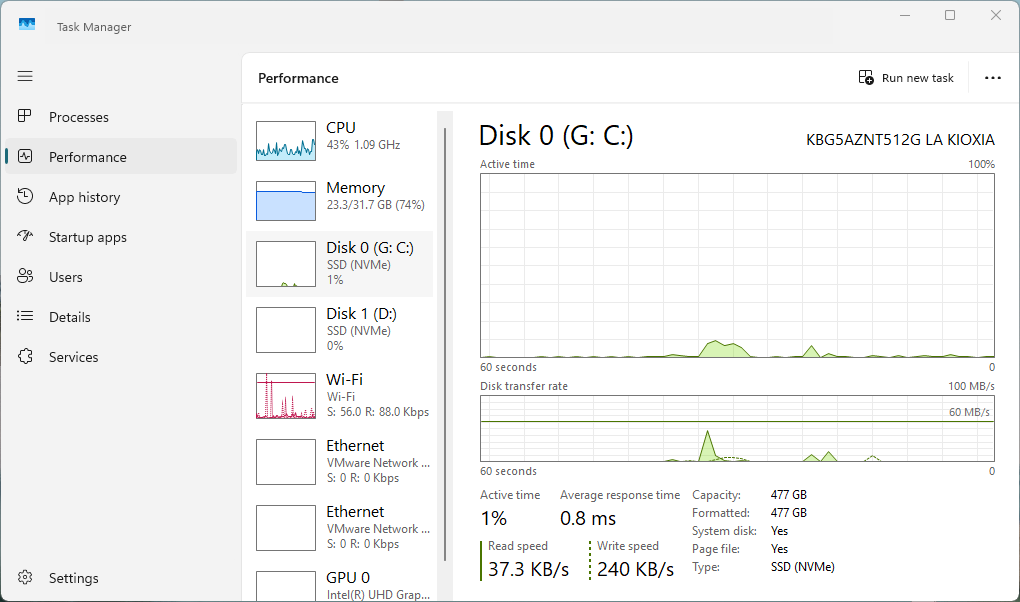Image resolution: width=1020 pixels, height=602 pixels.
Task: Select the Wi-Fi graph thumbnail
Action: pyautogui.click(x=286, y=396)
